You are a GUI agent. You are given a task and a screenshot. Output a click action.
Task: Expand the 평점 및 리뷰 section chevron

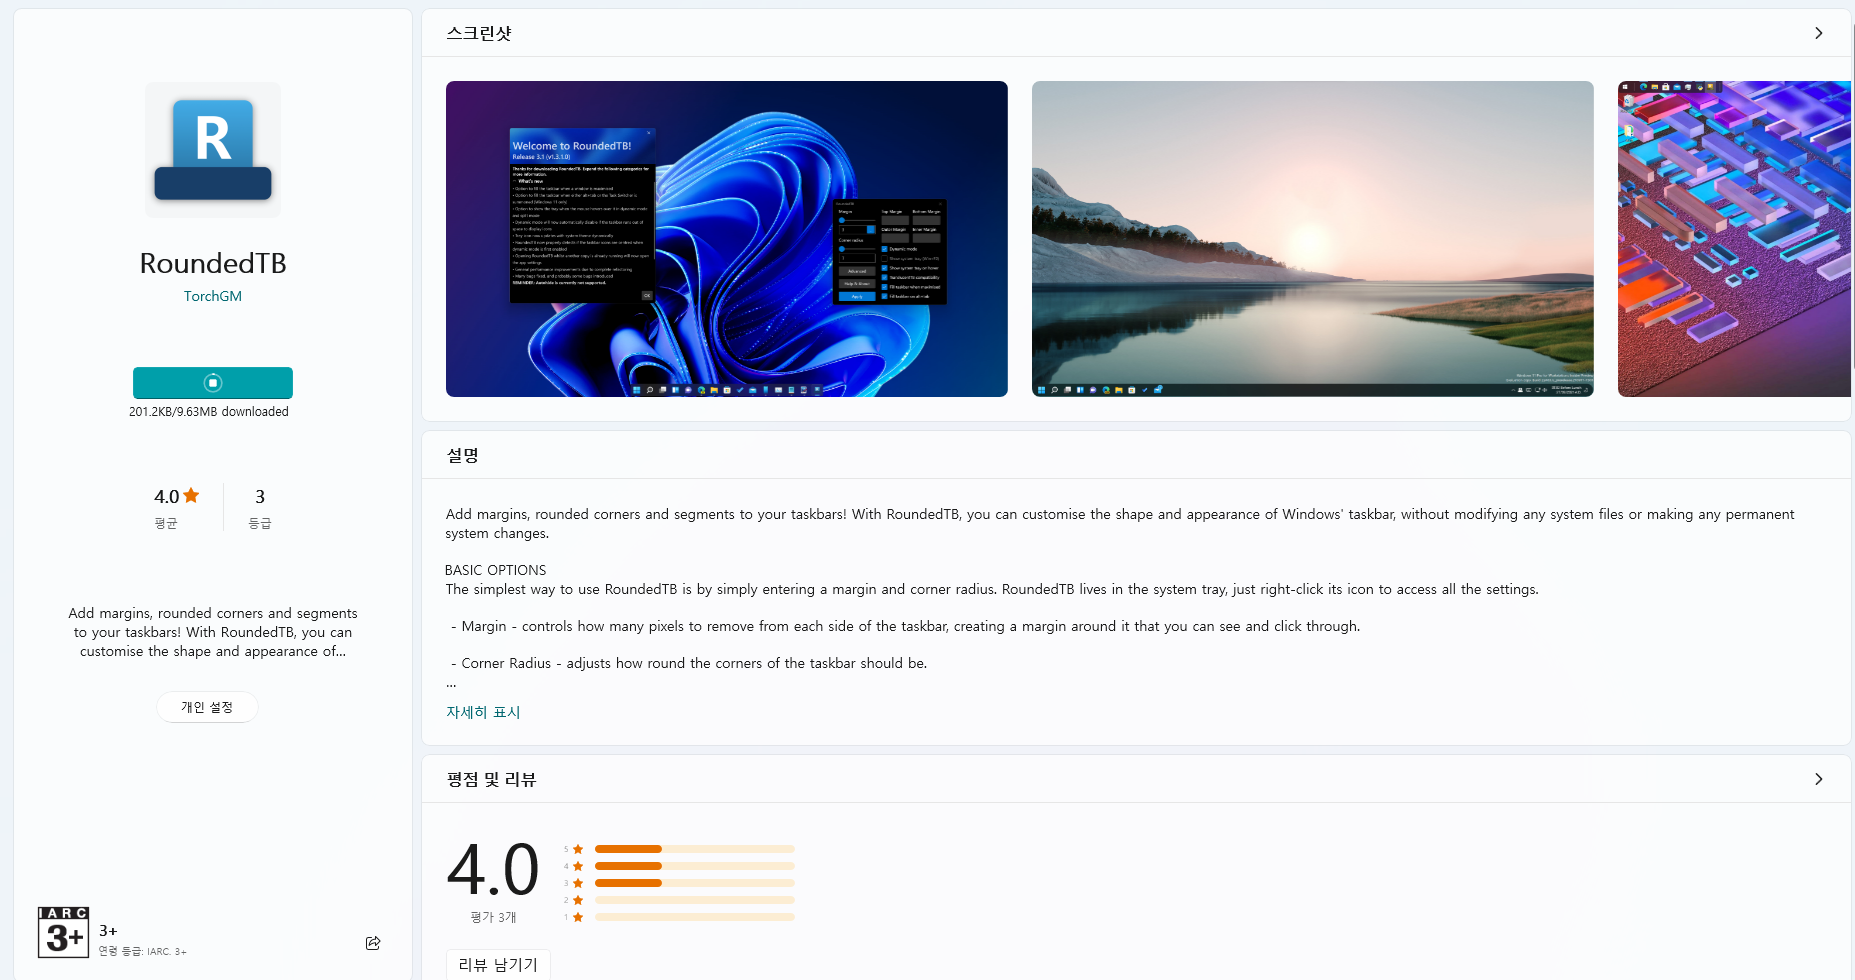pyautogui.click(x=1818, y=779)
